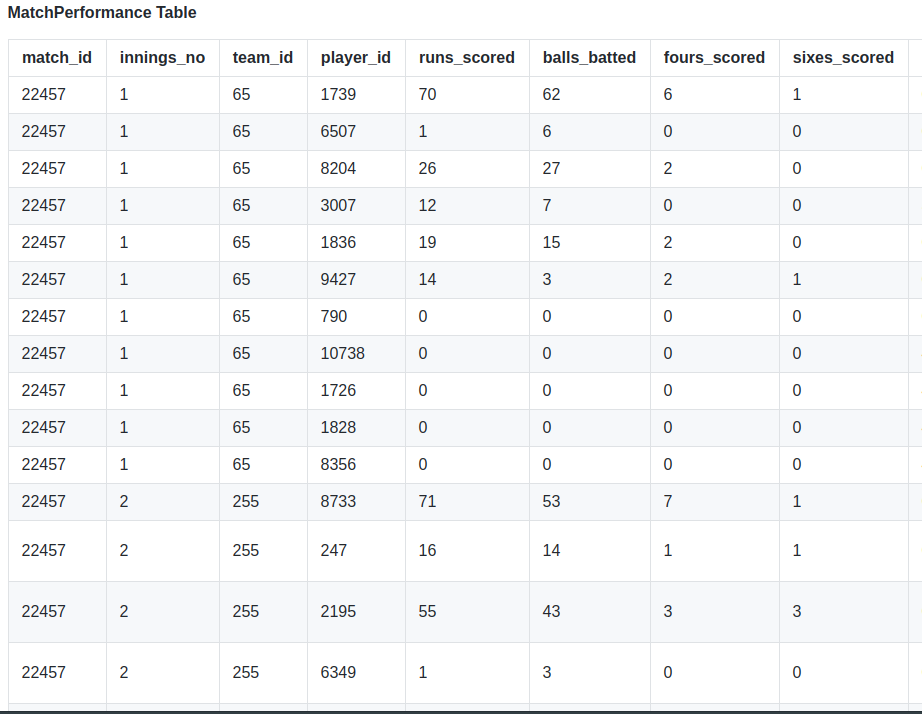Click the match_id column header
Image resolution: width=922 pixels, height=714 pixels.
pos(57,58)
